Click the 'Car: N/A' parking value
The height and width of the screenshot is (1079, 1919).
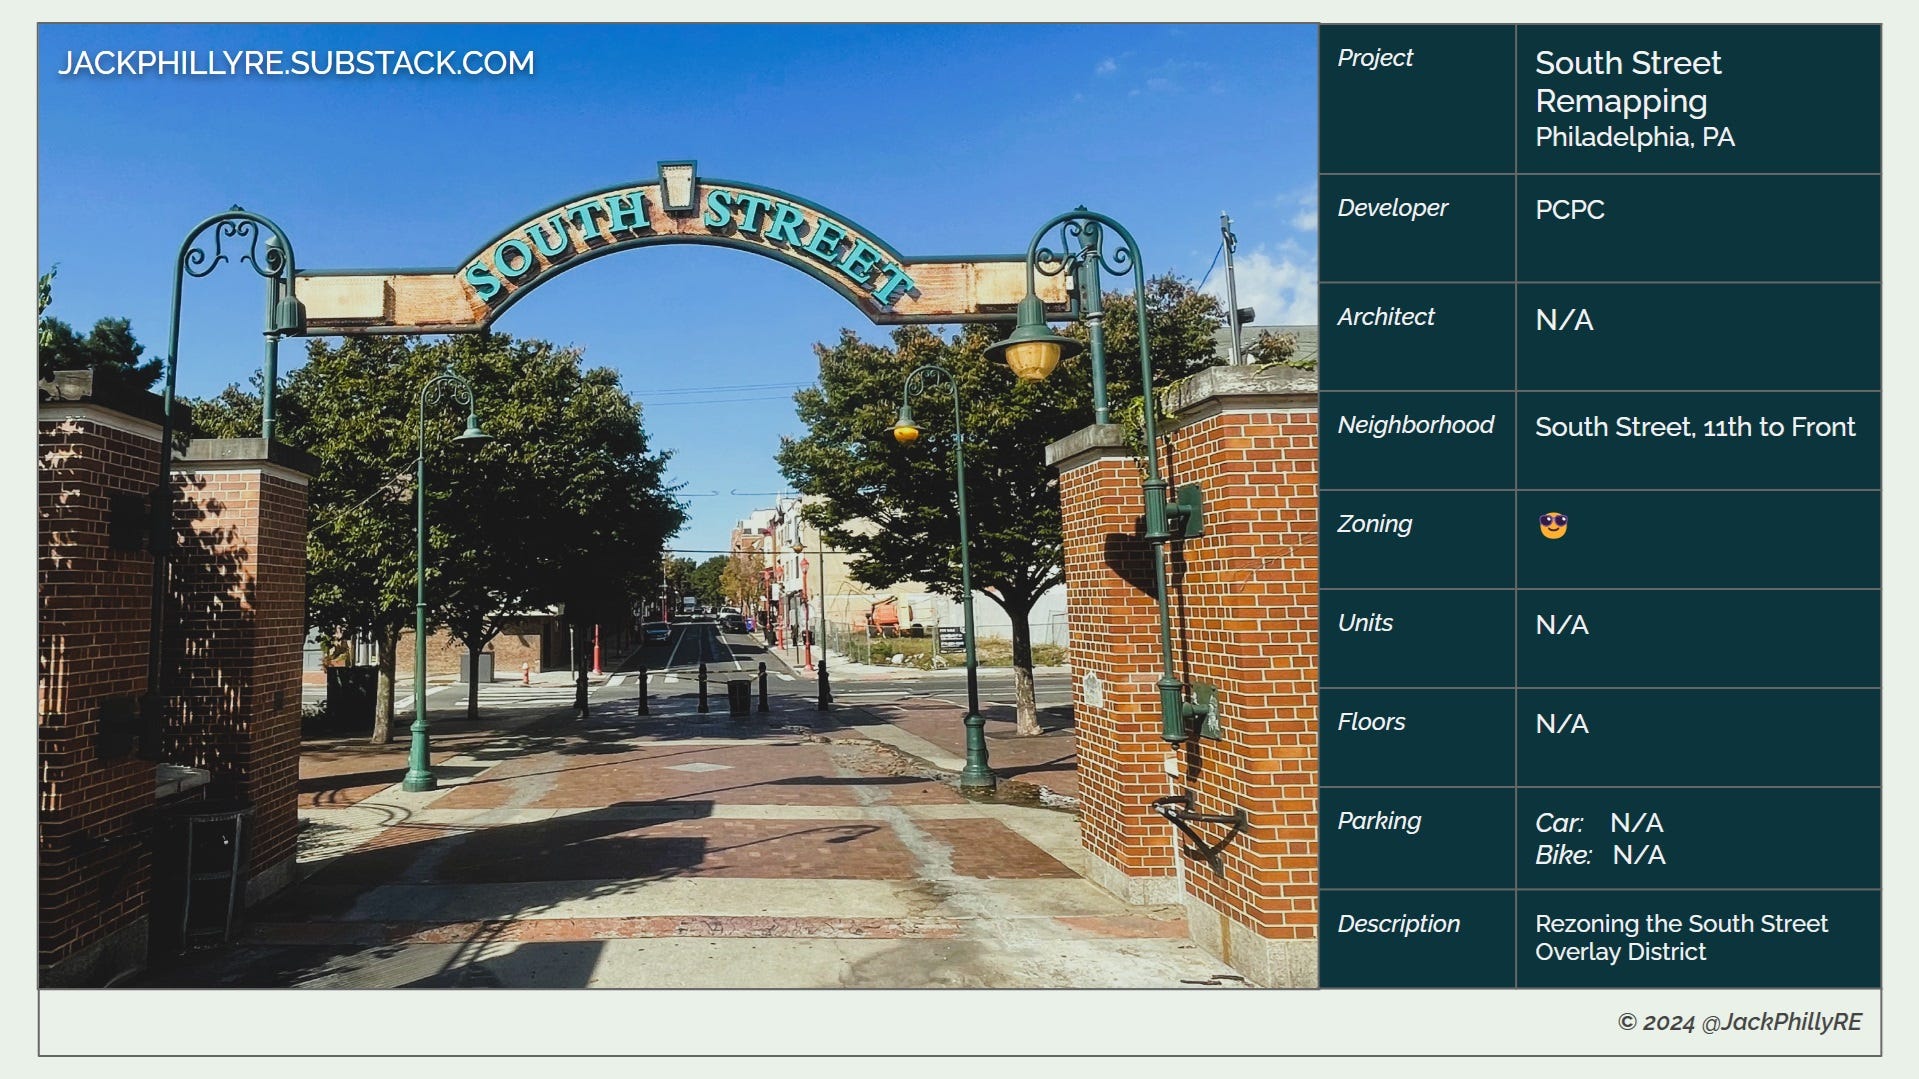pos(1599,823)
